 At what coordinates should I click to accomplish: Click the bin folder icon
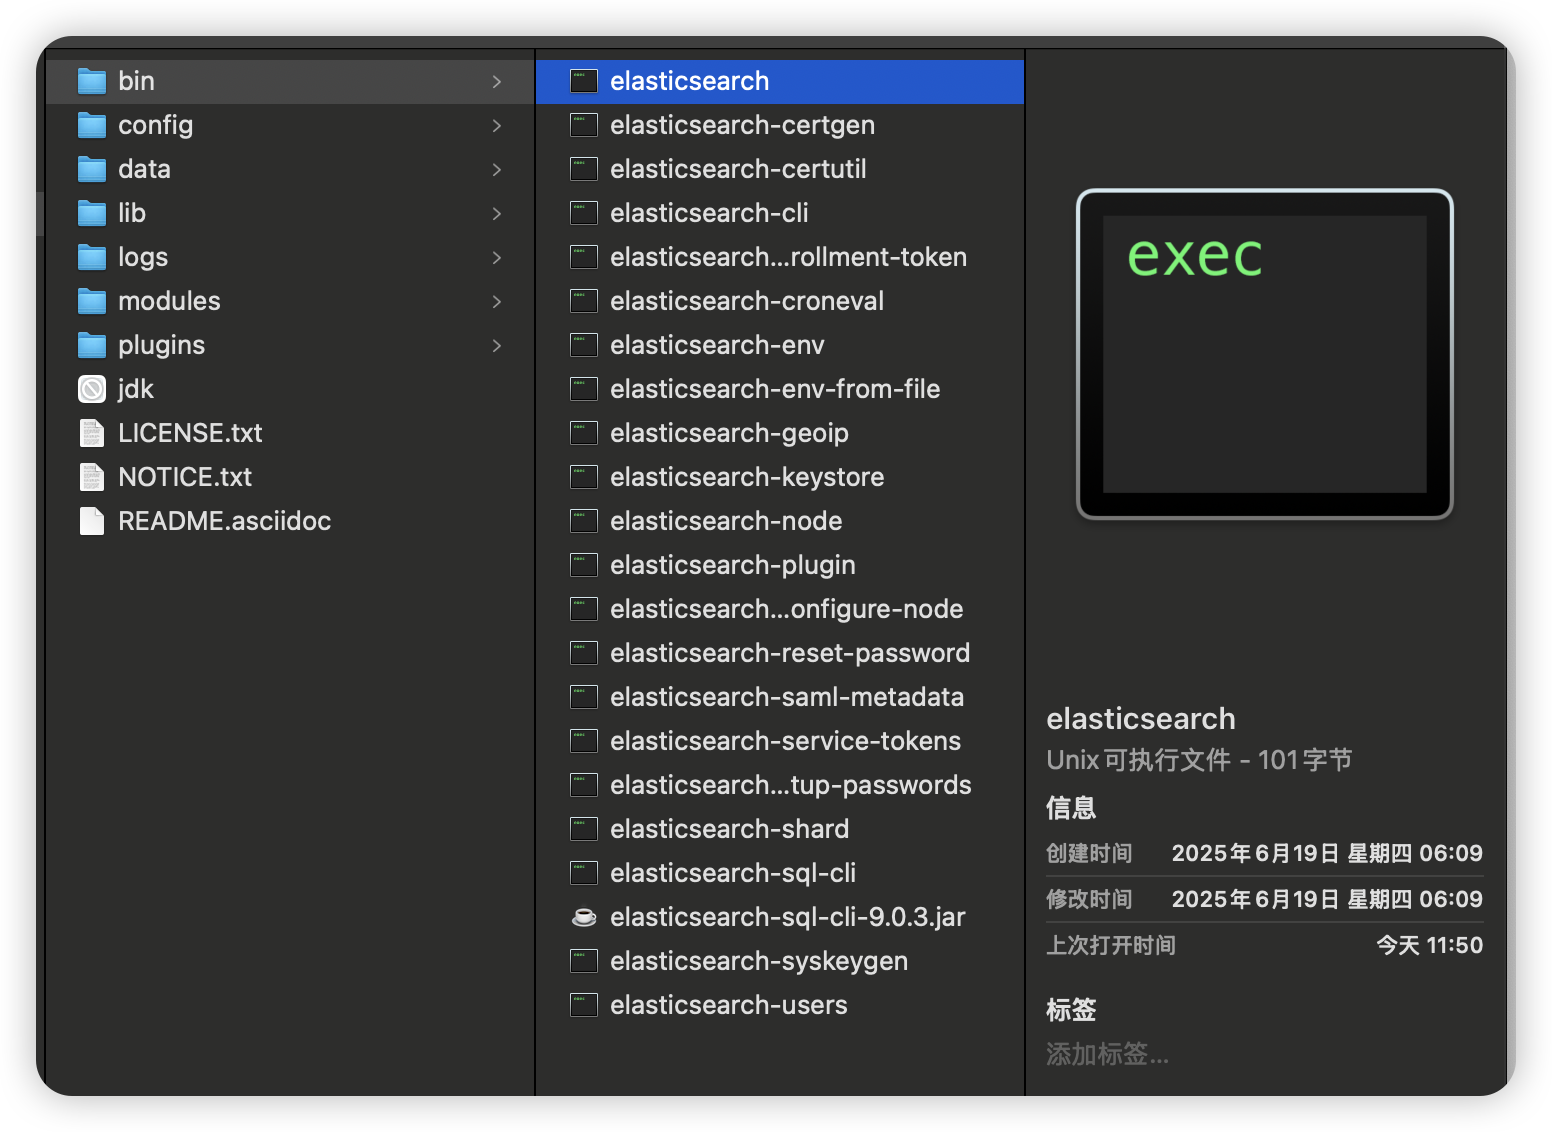(x=92, y=81)
